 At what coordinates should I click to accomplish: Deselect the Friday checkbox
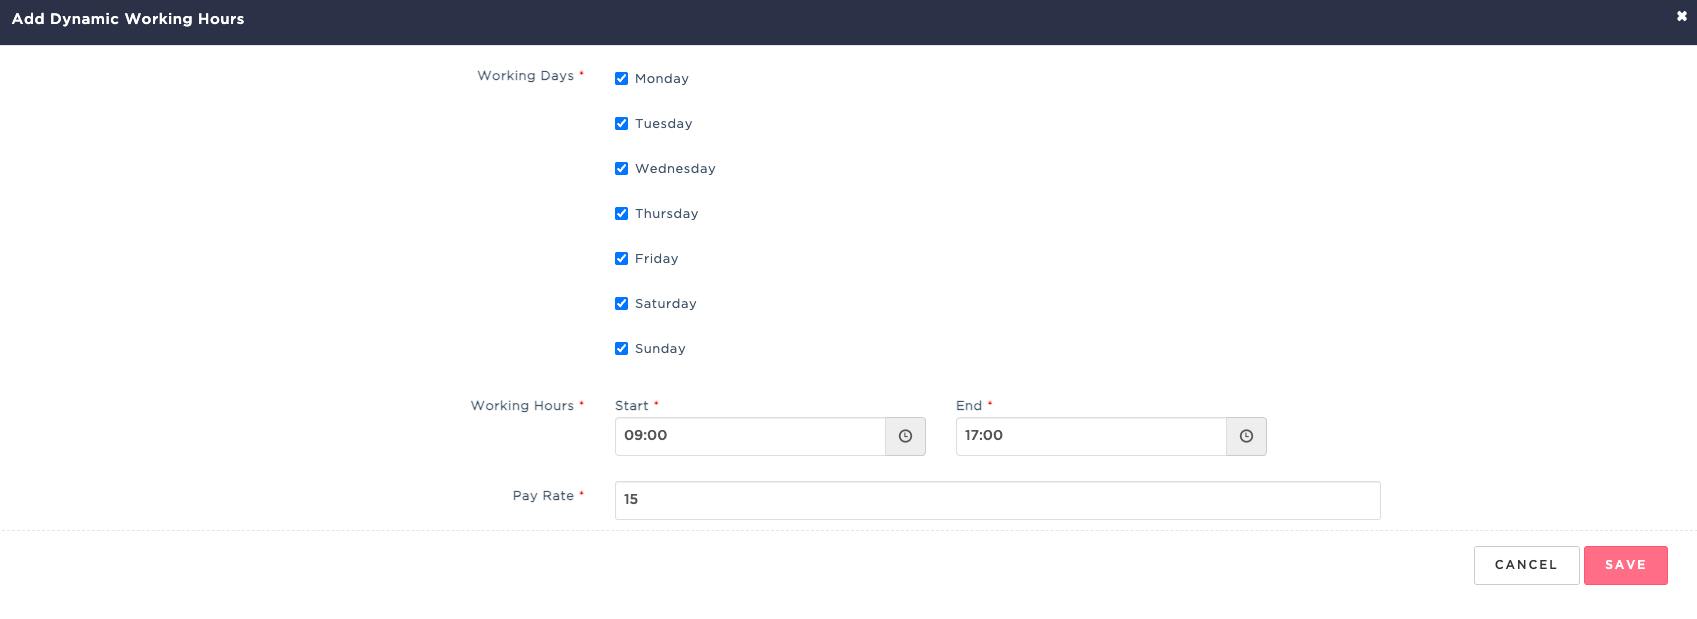pyautogui.click(x=621, y=258)
